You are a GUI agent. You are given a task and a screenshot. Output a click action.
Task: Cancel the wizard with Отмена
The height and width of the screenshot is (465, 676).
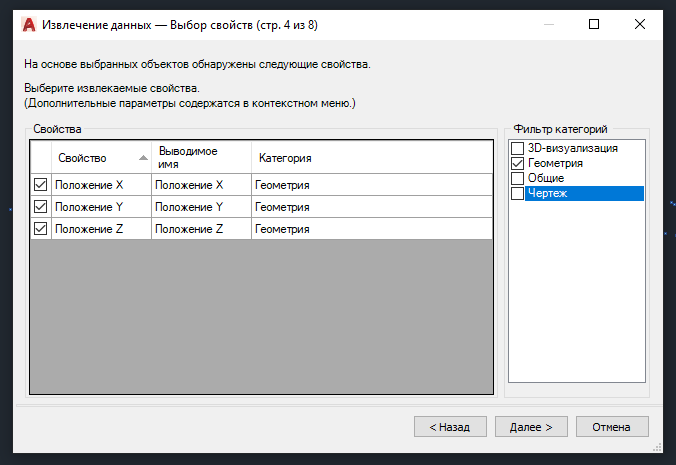611,426
